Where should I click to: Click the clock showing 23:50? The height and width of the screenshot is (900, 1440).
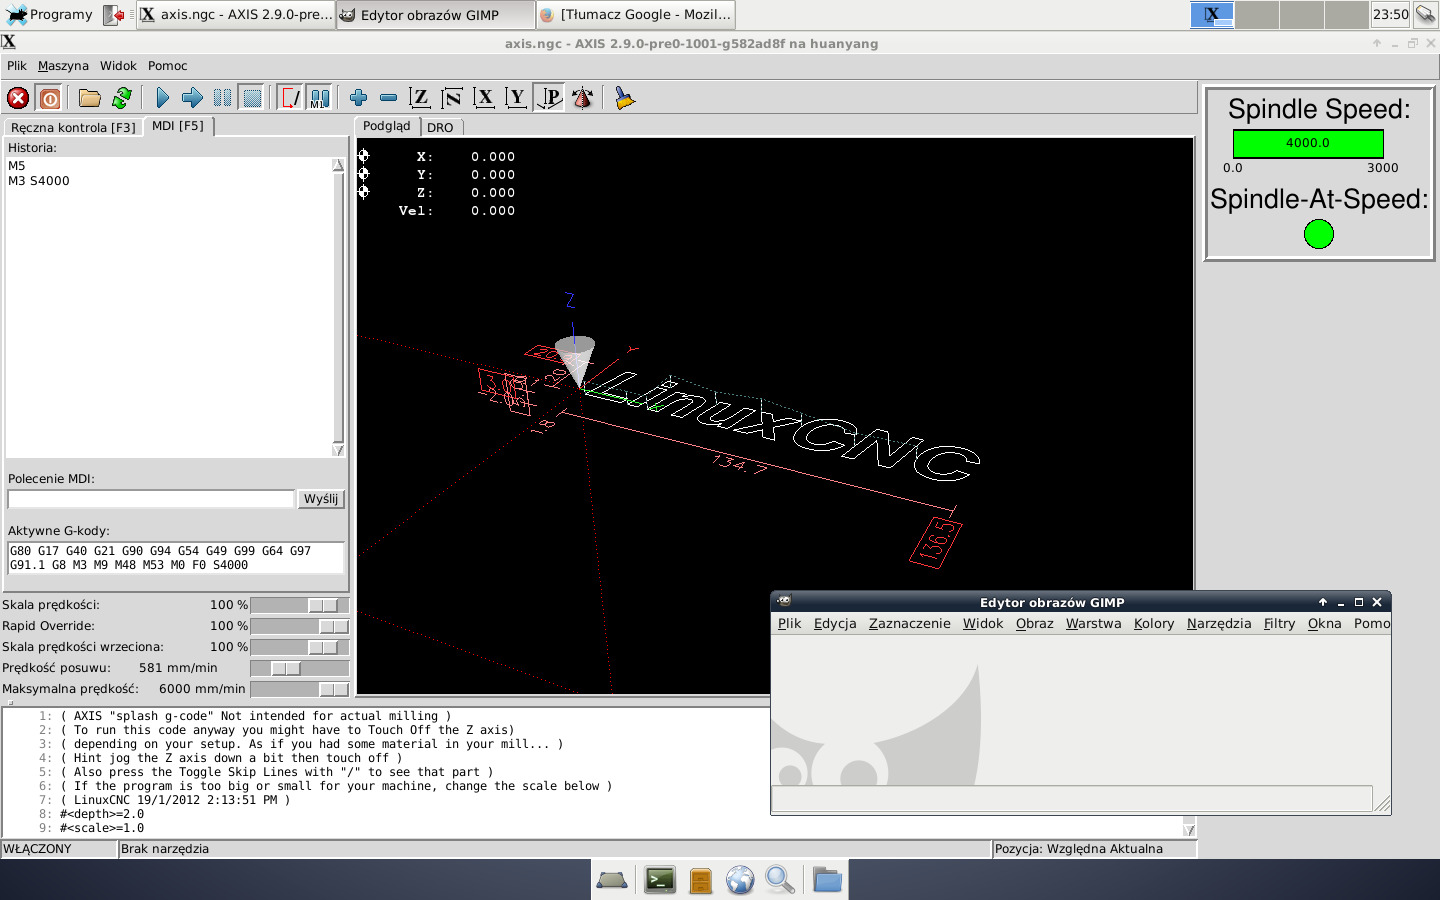(x=1390, y=14)
